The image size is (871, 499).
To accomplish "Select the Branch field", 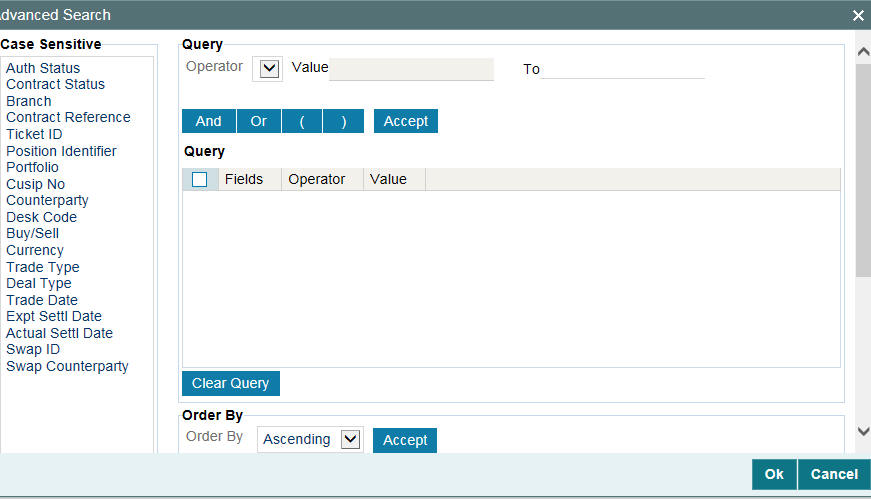I will point(29,101).
